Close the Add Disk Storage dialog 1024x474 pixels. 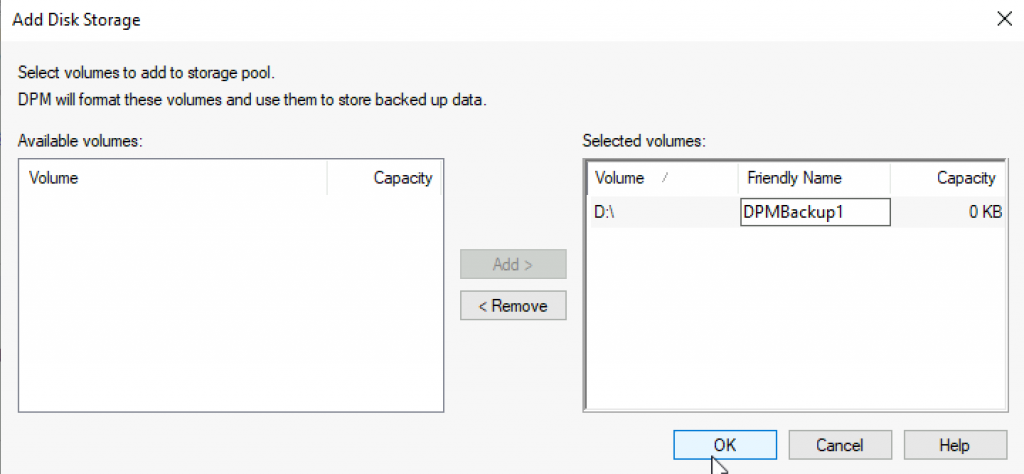1004,19
